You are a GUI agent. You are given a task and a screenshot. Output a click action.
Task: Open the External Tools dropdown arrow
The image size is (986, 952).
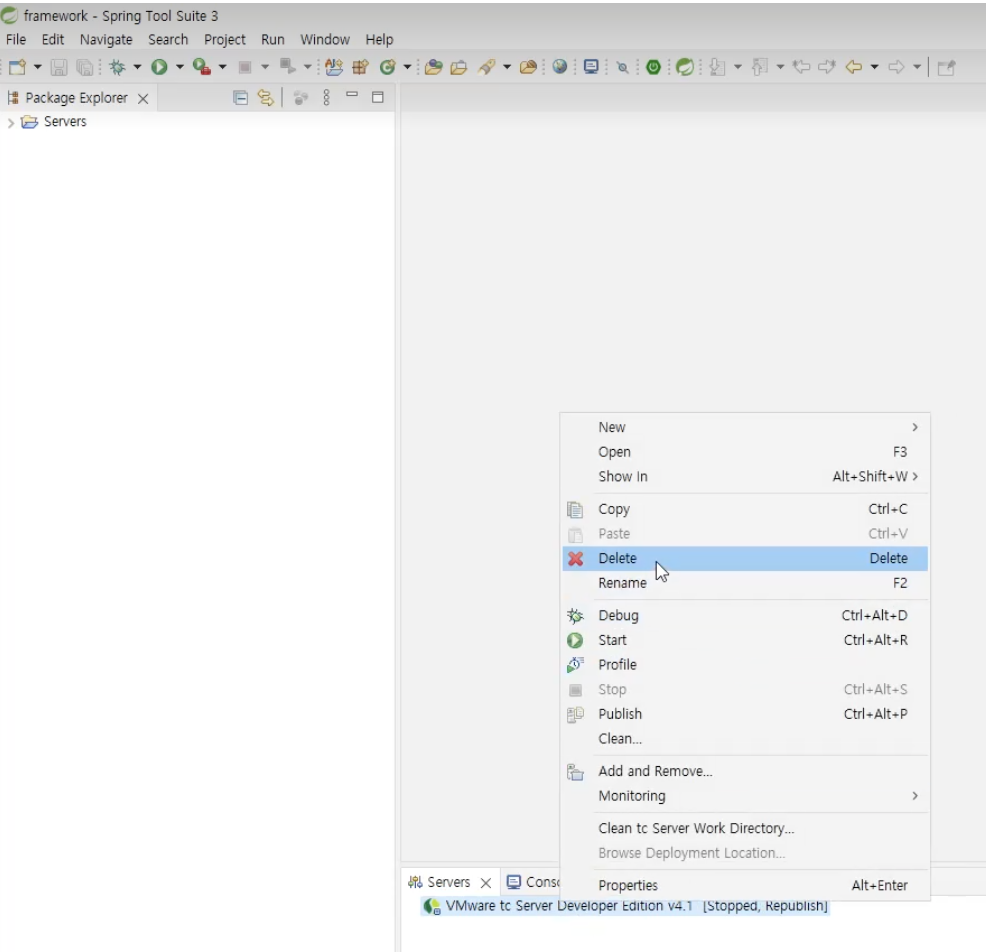point(222,67)
